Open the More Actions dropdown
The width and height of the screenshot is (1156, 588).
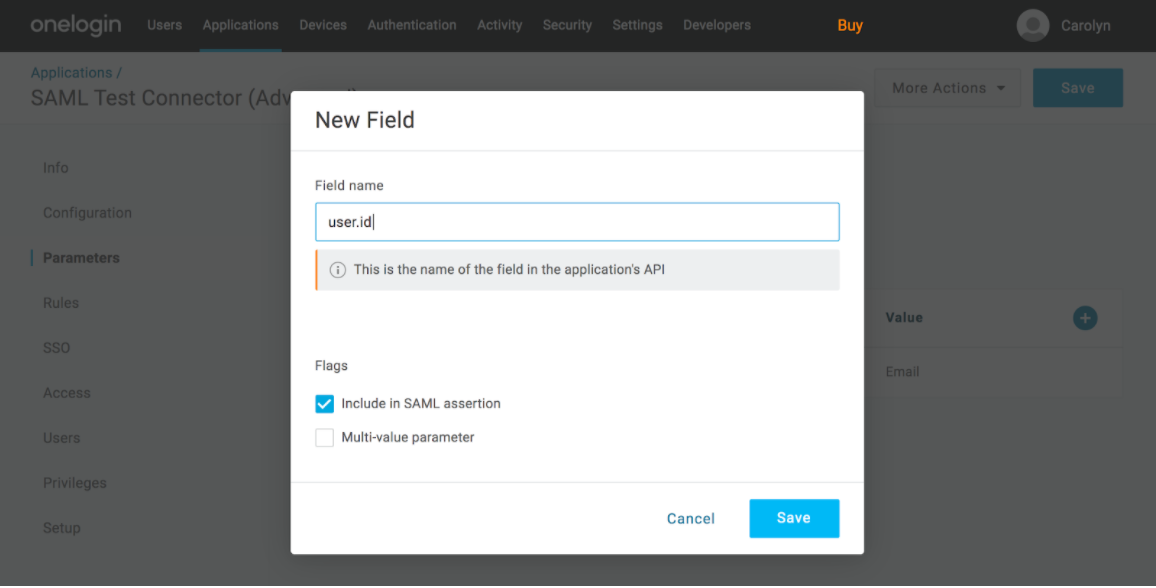(x=946, y=88)
